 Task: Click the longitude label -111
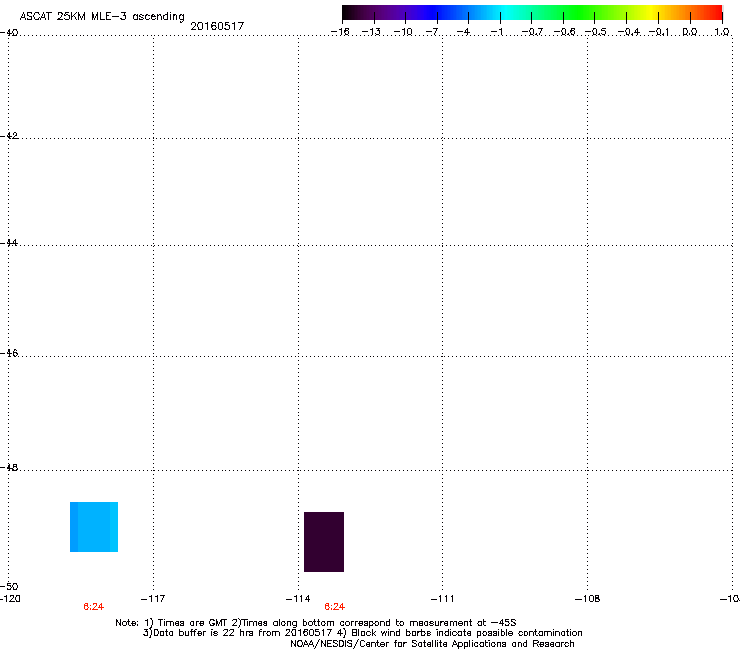443,599
